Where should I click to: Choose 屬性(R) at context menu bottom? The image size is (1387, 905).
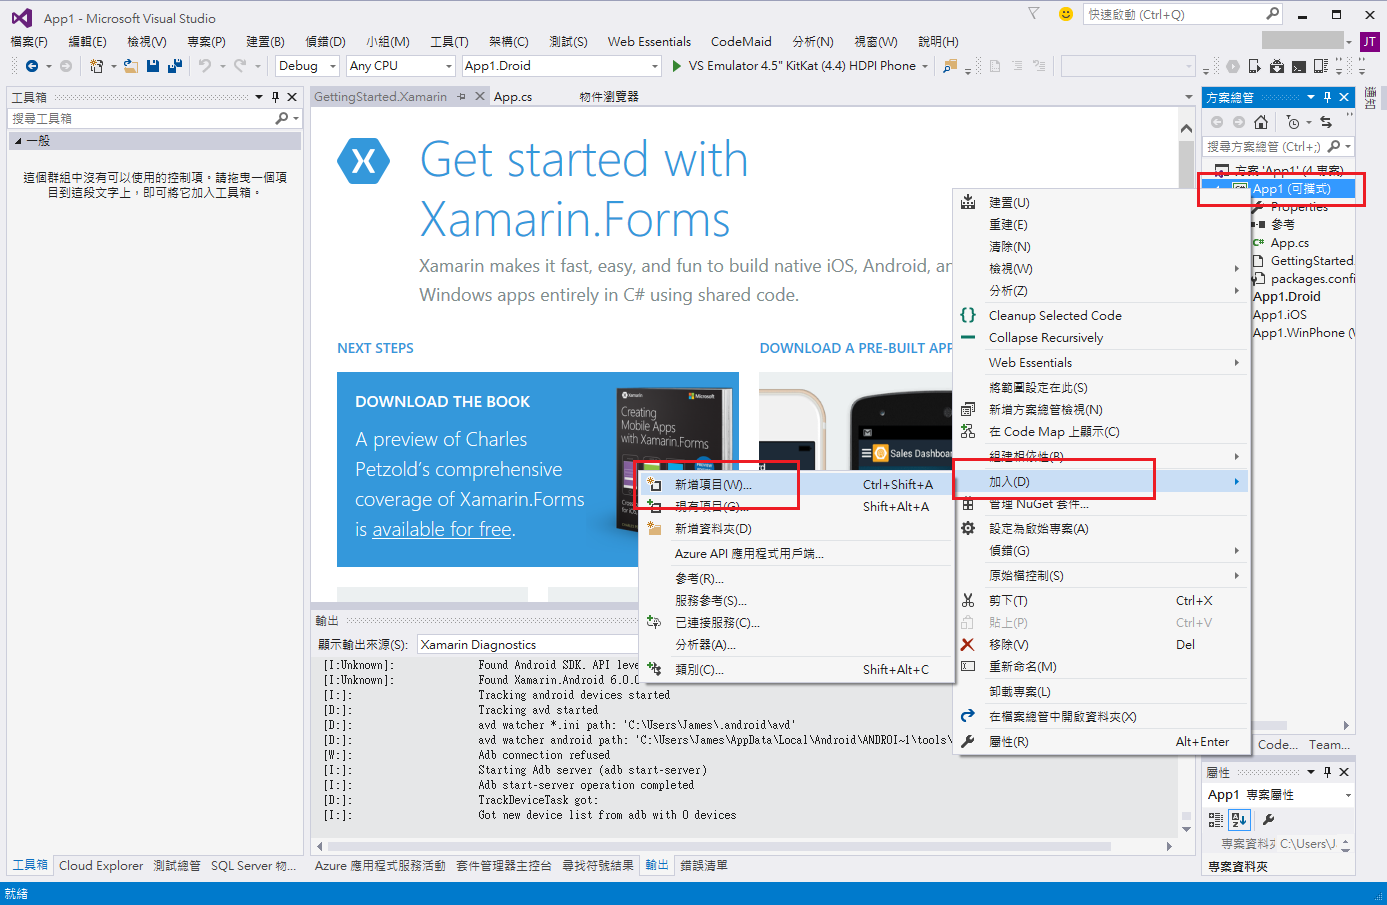tap(1102, 741)
